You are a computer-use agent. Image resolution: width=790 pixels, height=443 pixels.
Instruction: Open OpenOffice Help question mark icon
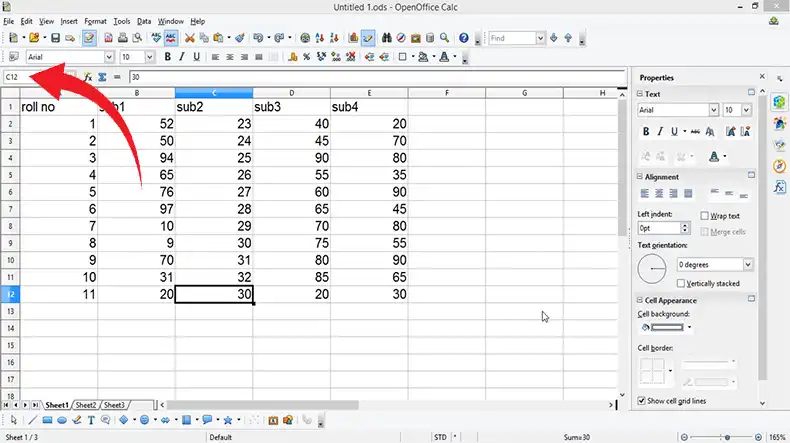[464, 38]
